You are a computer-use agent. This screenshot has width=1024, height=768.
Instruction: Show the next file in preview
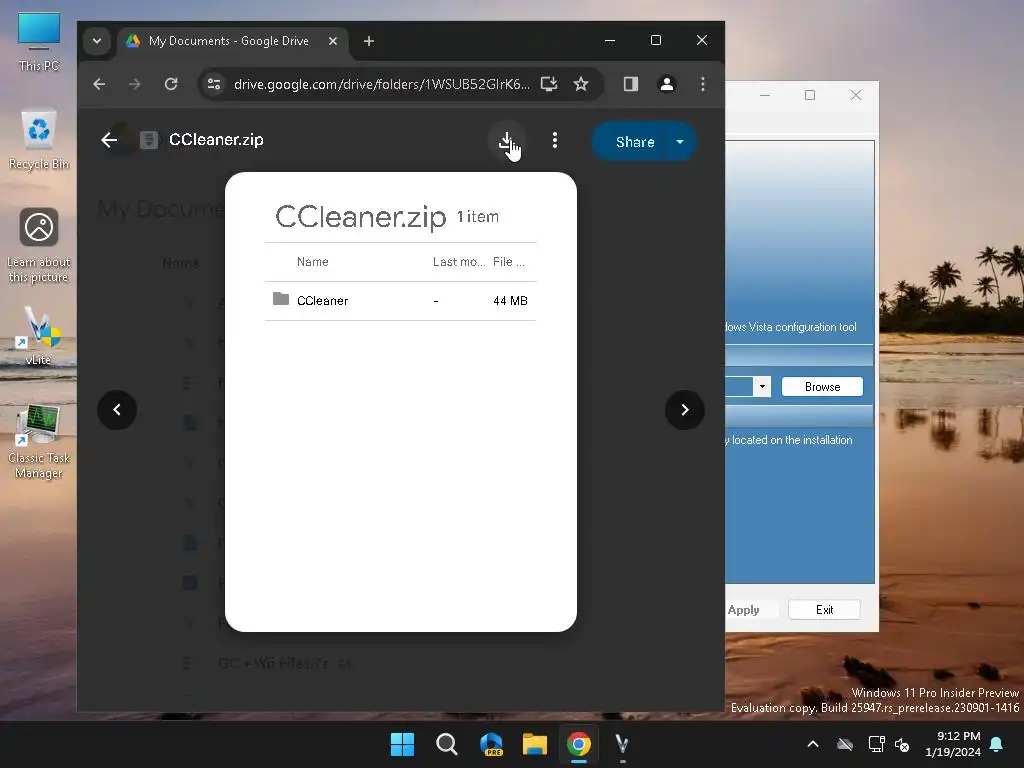point(684,409)
